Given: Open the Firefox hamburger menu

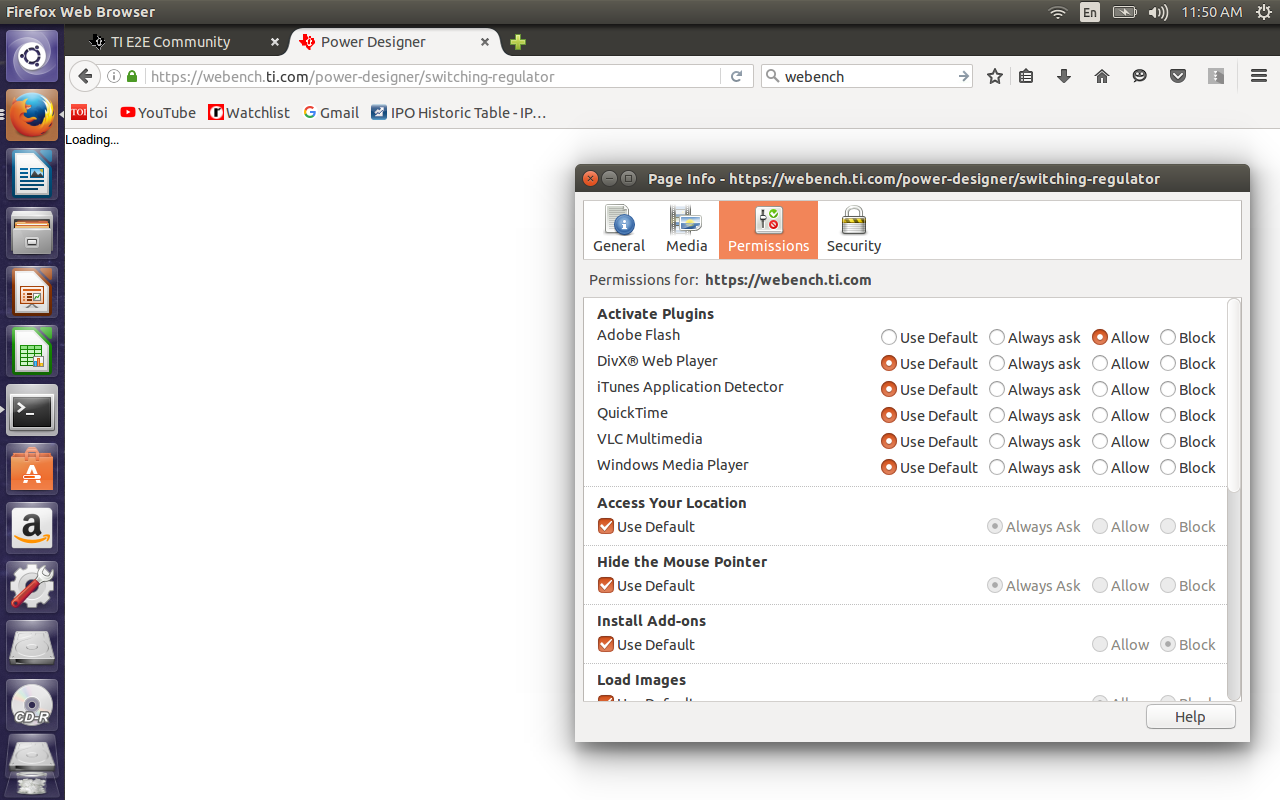Looking at the screenshot, I should coord(1259,76).
